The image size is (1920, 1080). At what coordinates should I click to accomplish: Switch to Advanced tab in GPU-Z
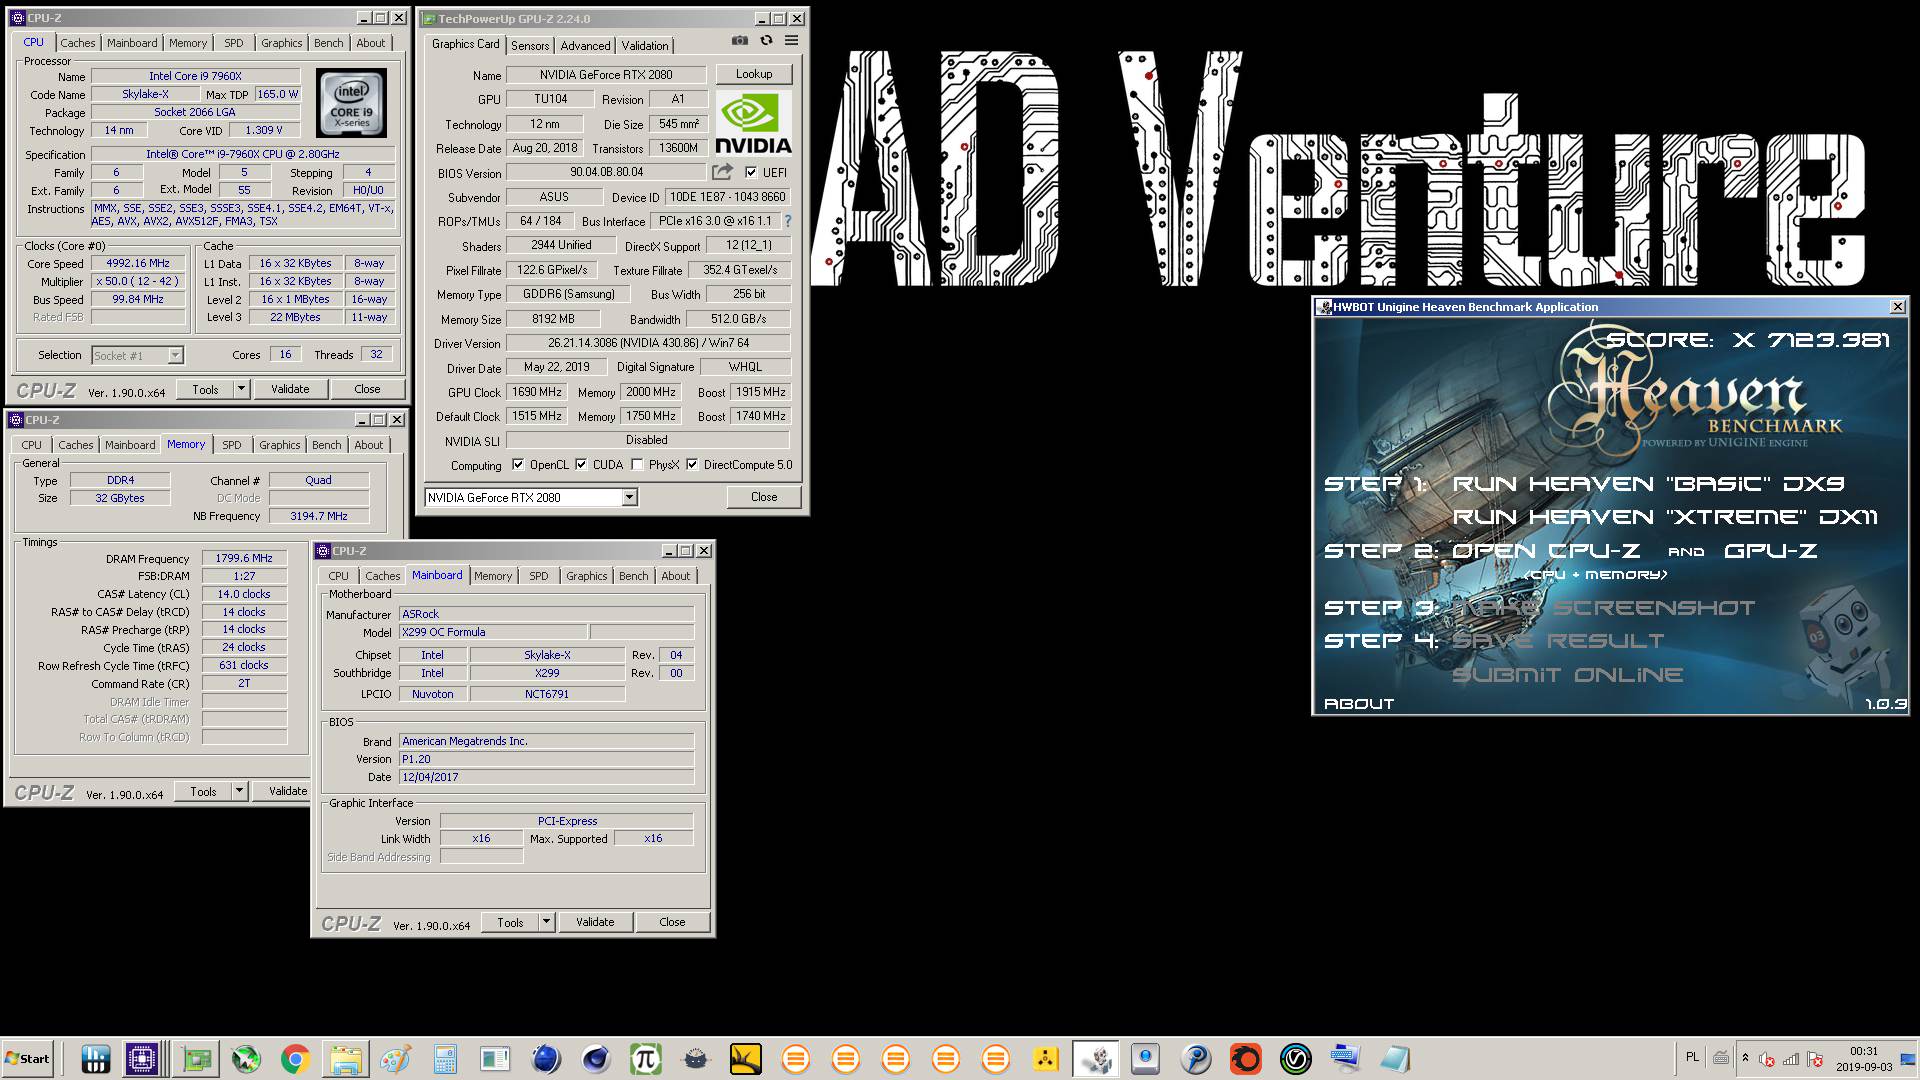[585, 45]
